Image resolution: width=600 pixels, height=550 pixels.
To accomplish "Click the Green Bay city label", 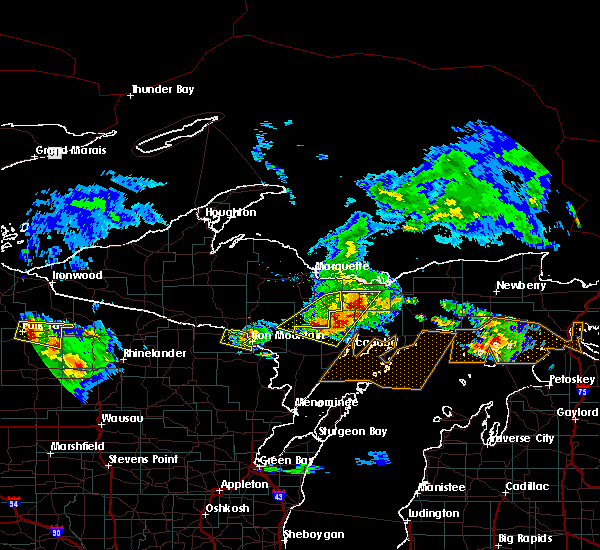I will point(287,460).
